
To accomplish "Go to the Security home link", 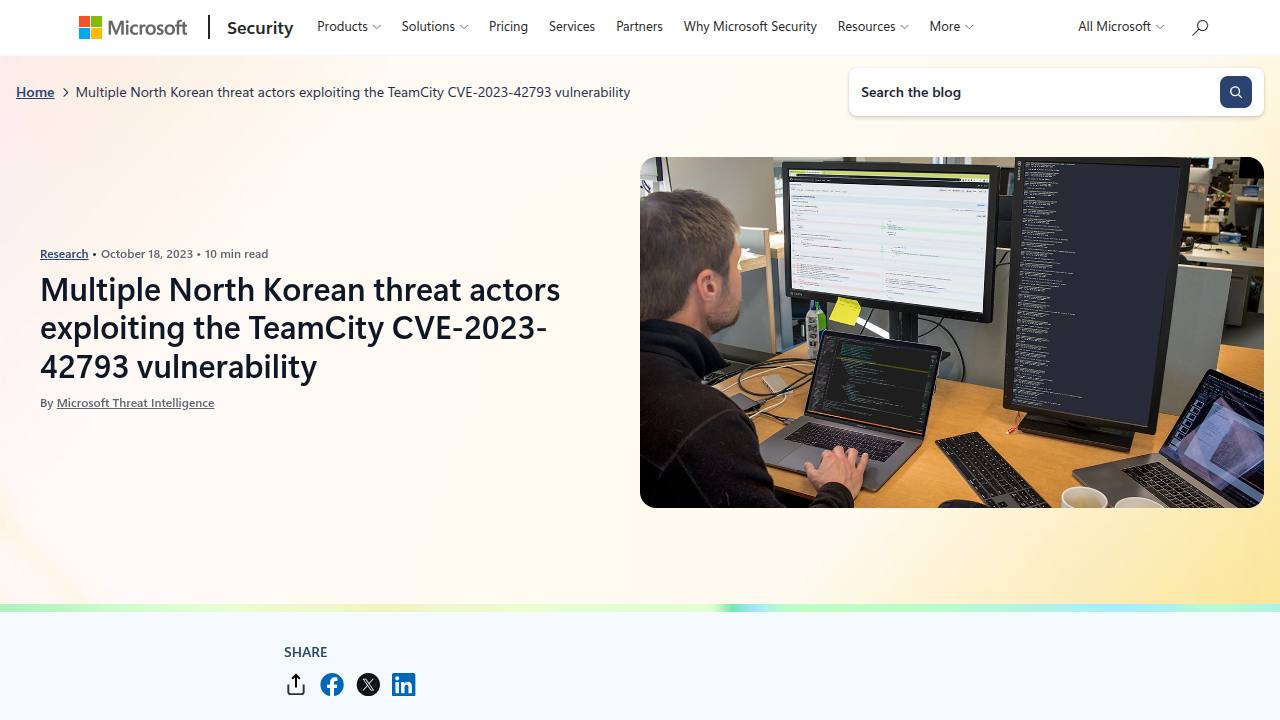I will pyautogui.click(x=260, y=28).
